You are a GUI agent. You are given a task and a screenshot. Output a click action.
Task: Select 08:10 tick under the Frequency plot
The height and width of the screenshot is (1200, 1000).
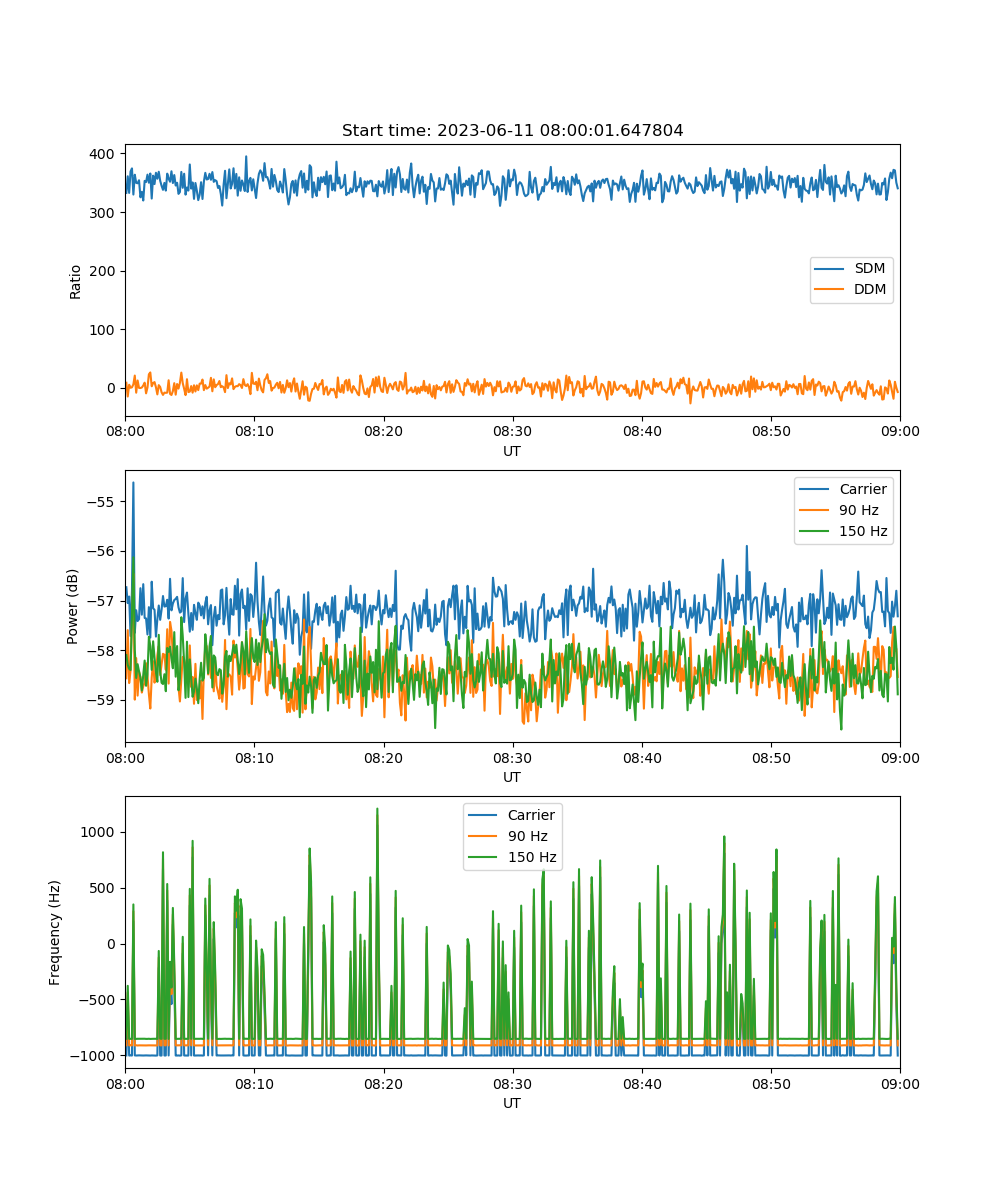tap(254, 1083)
